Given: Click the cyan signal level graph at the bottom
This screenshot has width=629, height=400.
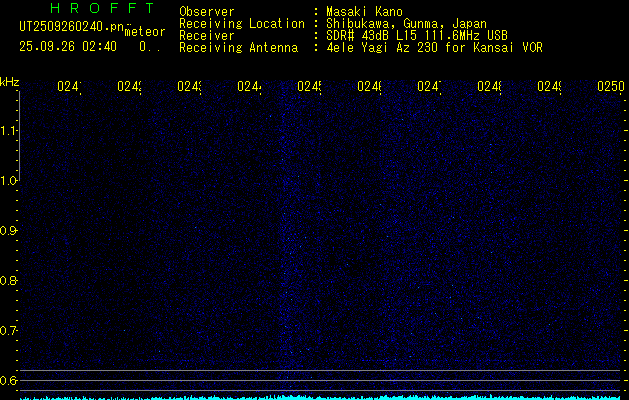Looking at the screenshot, I should (322, 397).
